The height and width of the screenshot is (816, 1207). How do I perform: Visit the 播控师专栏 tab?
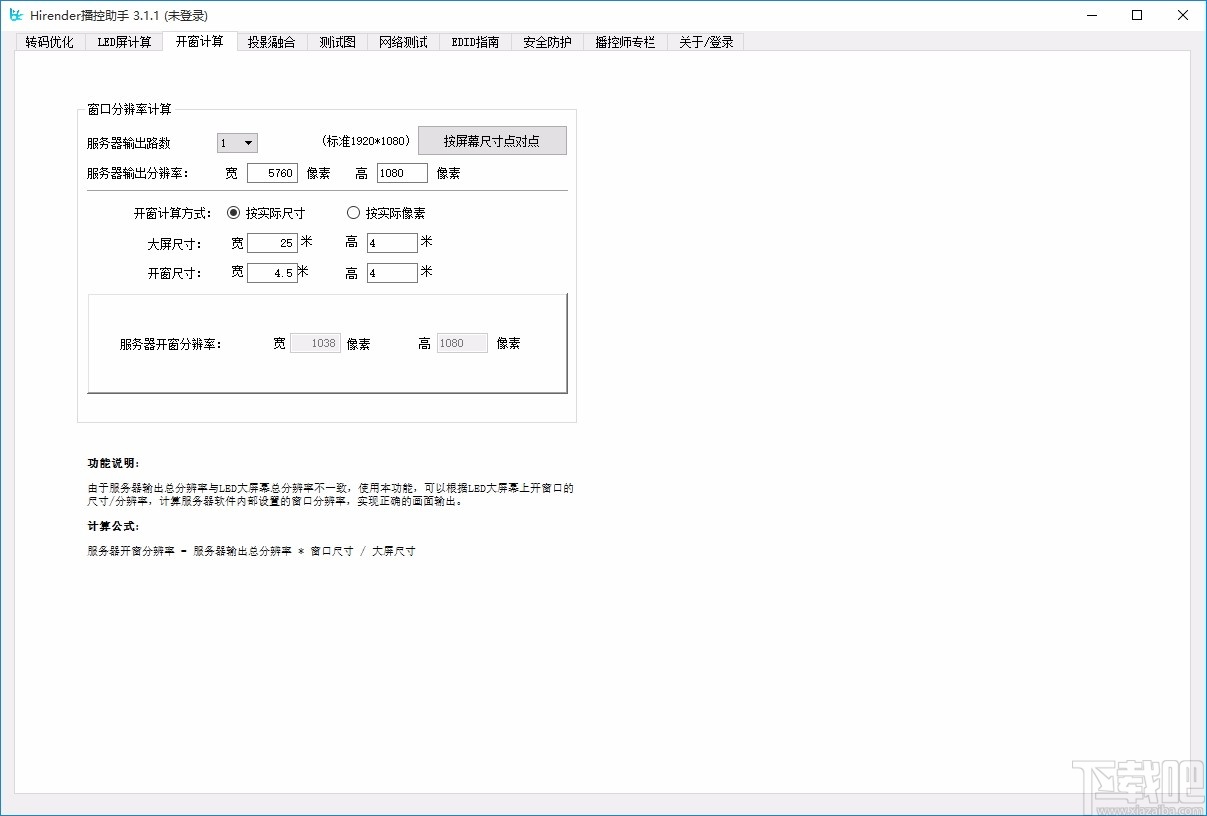pos(624,41)
